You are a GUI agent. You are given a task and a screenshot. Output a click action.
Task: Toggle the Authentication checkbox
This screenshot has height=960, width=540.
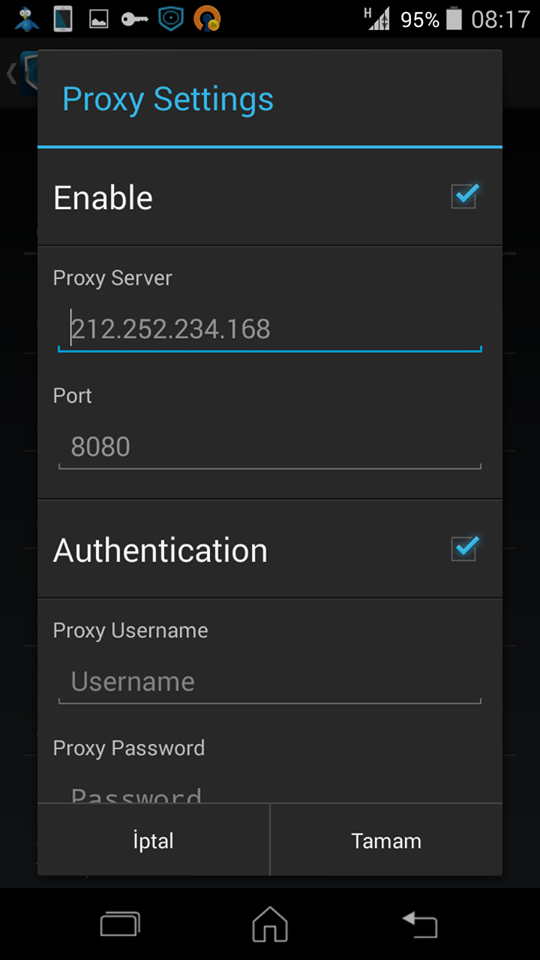(x=465, y=548)
